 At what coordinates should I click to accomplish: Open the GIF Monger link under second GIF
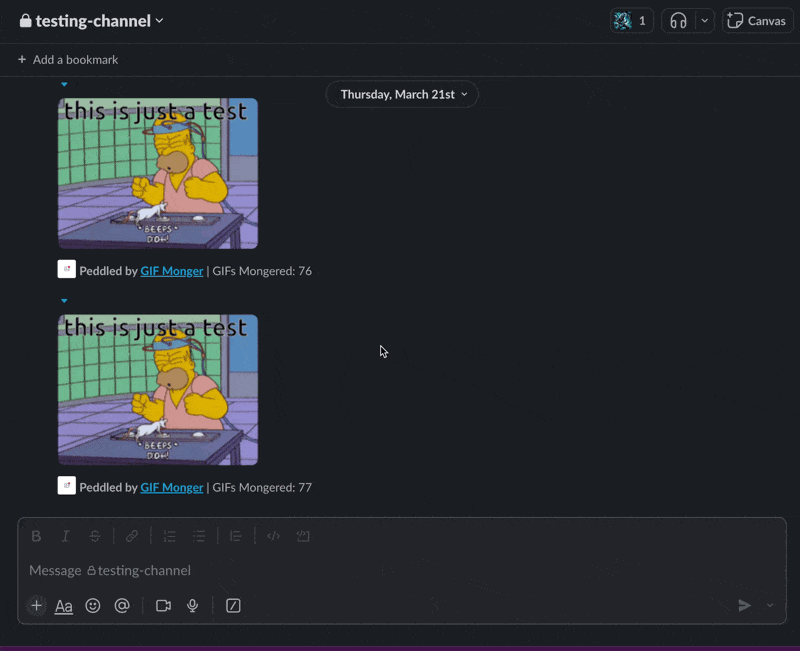pyautogui.click(x=171, y=488)
